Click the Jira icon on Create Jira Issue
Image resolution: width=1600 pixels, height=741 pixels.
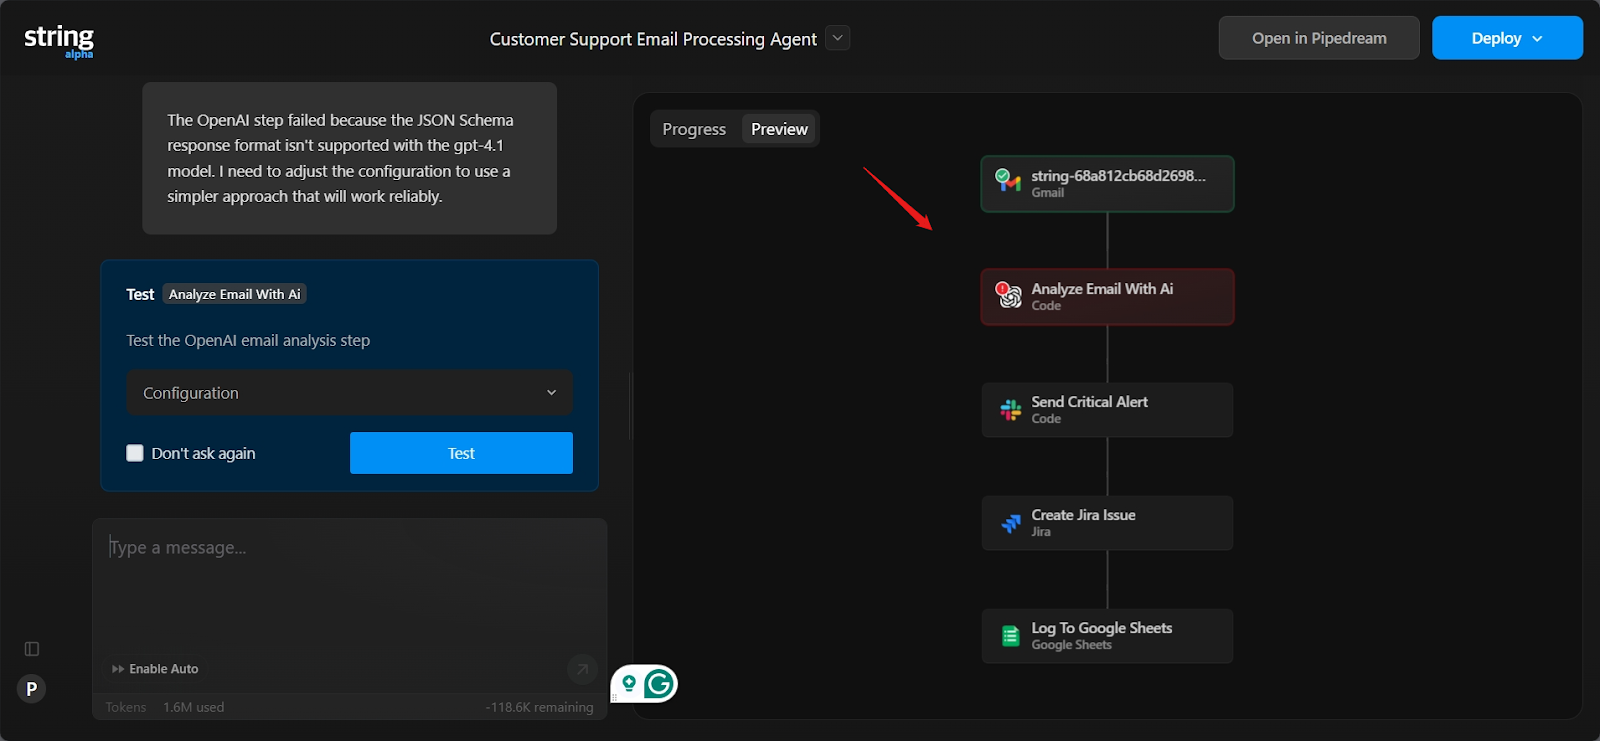(1011, 523)
